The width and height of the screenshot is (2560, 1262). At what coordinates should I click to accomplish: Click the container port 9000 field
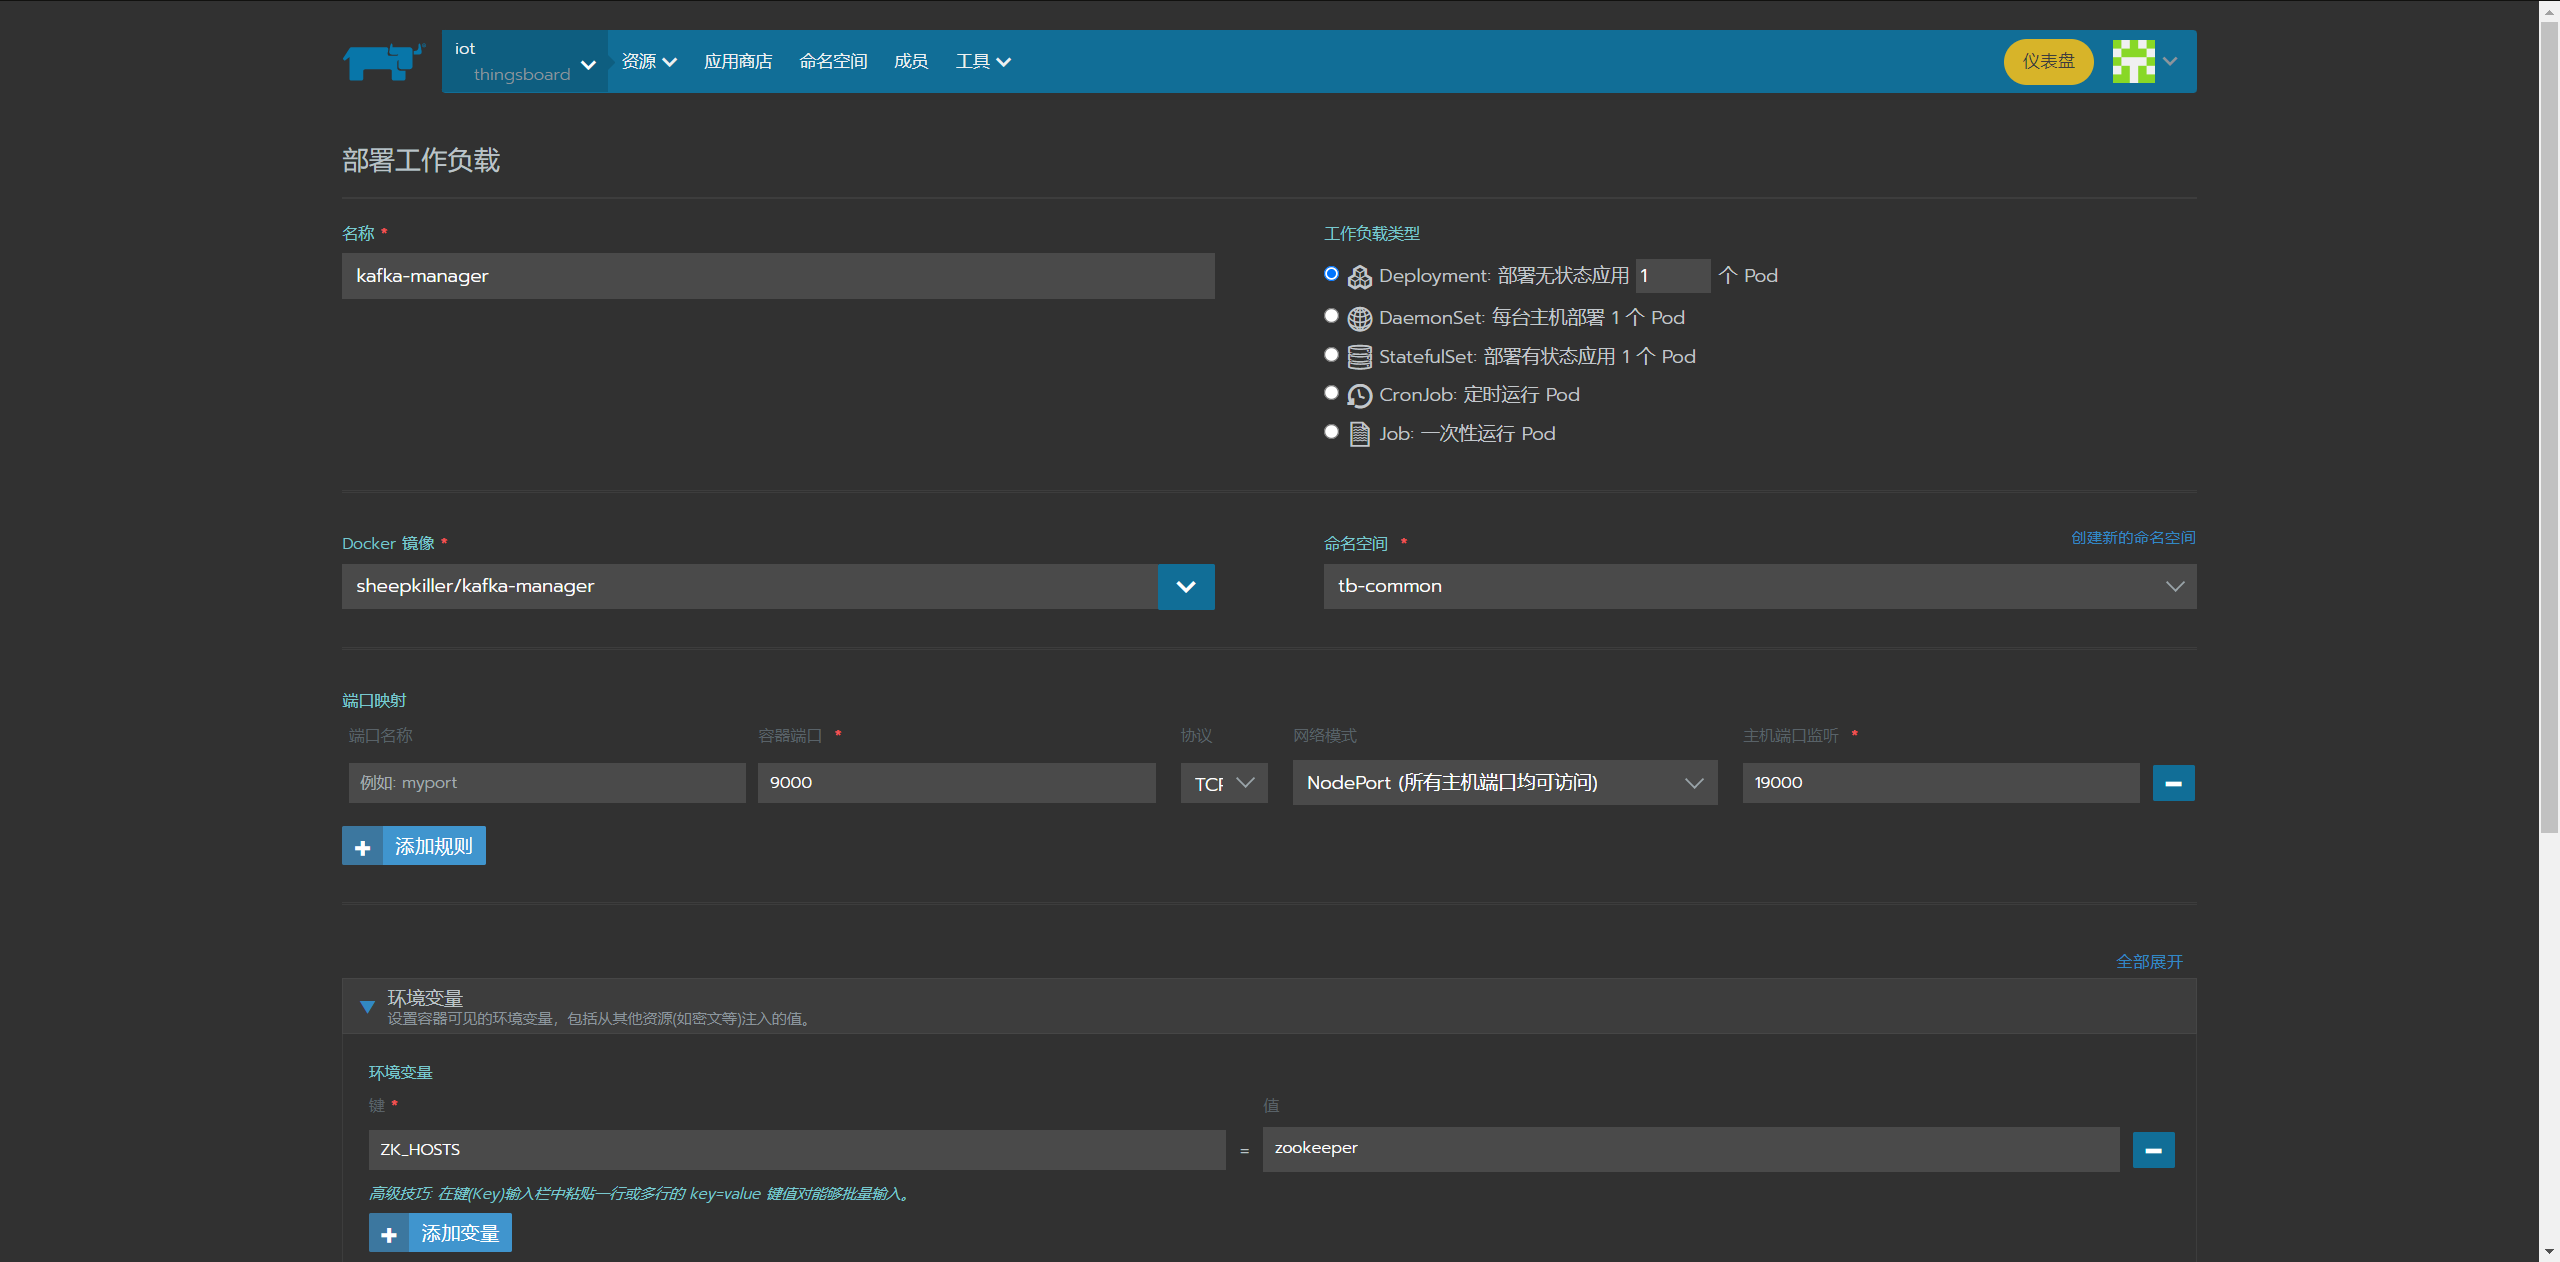click(957, 783)
